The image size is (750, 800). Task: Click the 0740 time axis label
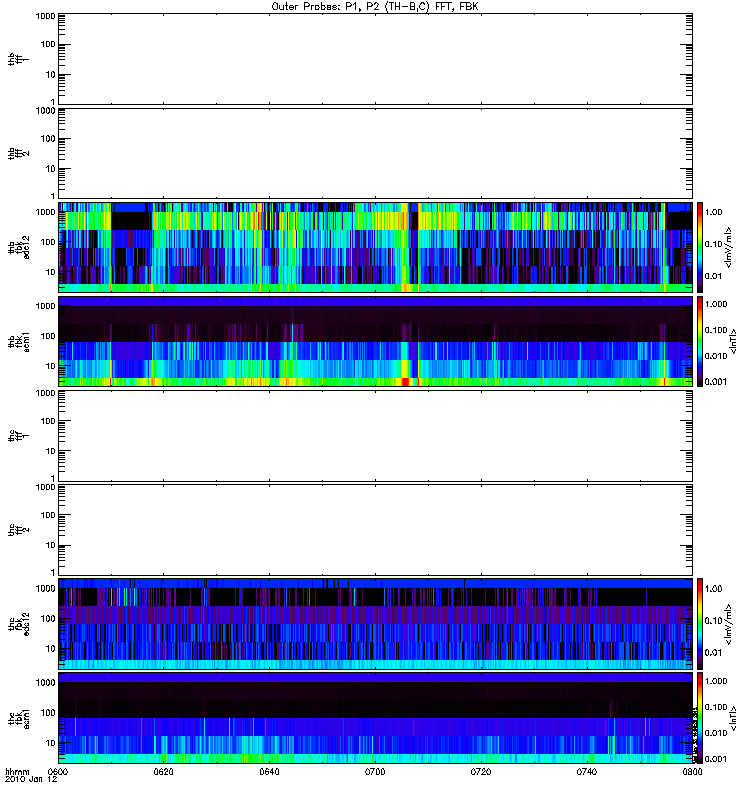click(587, 771)
